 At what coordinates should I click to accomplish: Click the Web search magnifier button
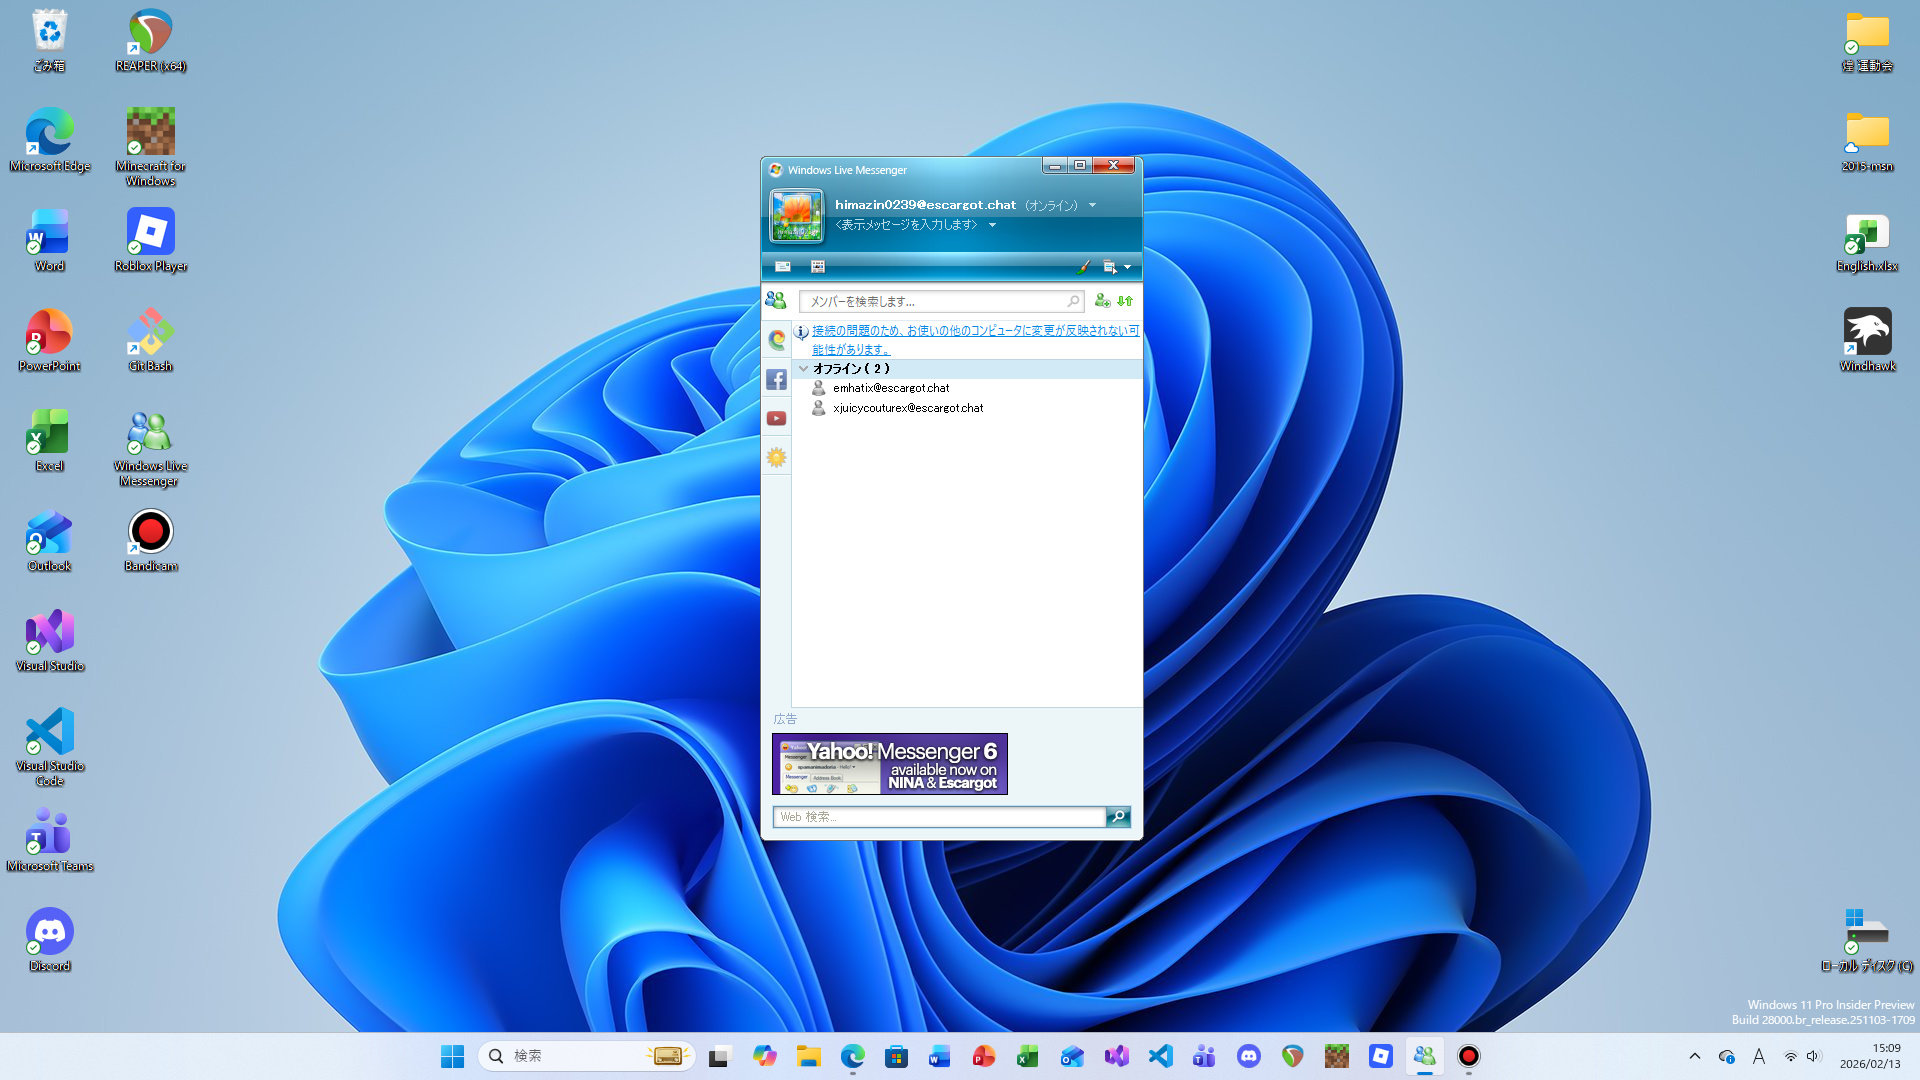click(x=1118, y=817)
